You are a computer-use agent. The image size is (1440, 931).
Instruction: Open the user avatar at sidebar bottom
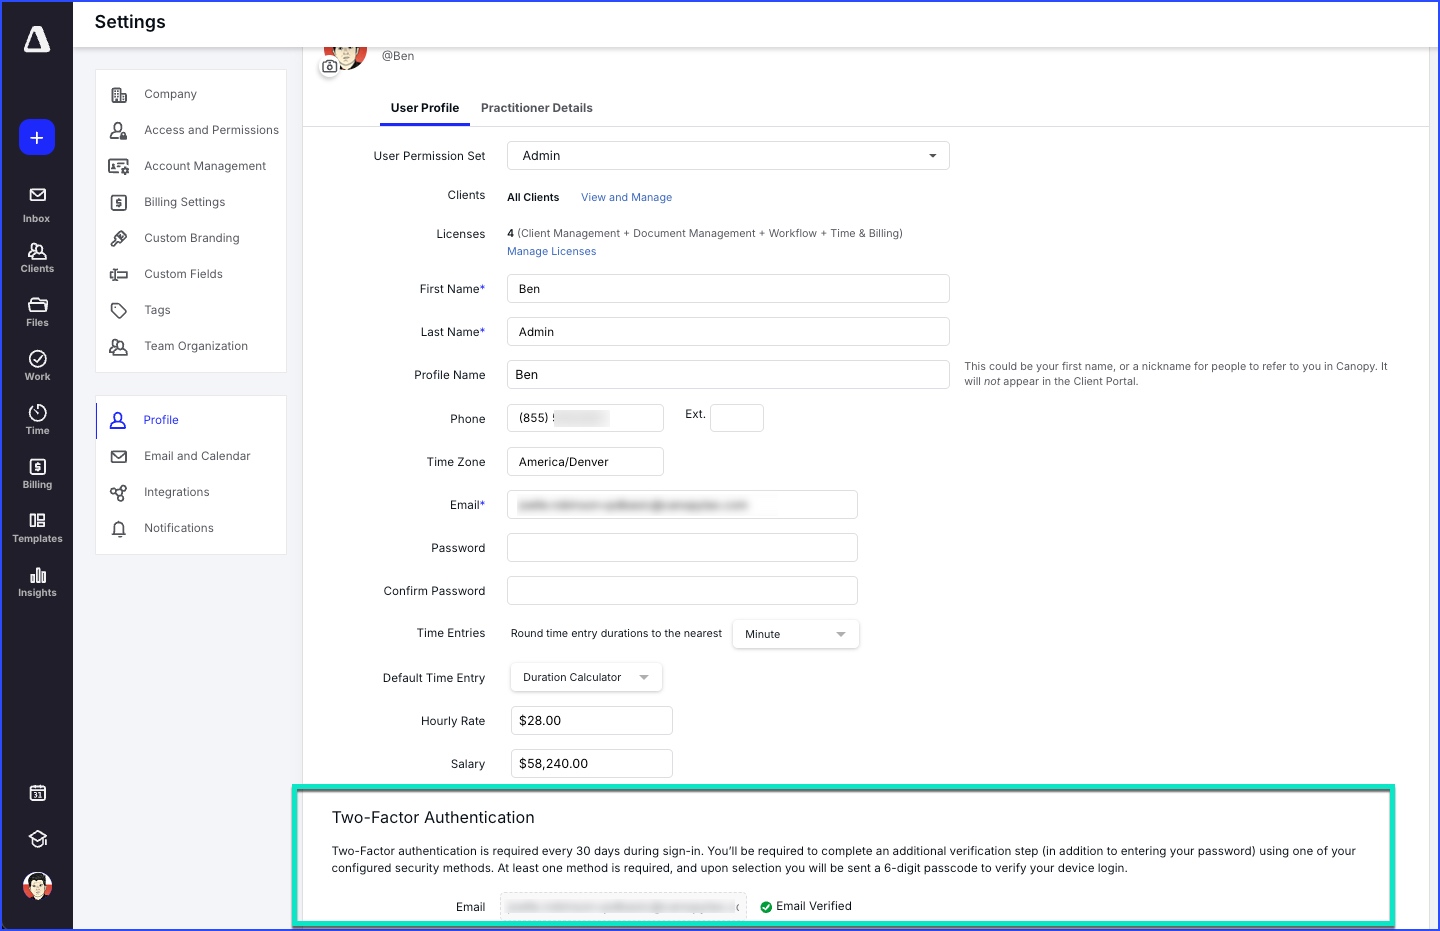37,886
